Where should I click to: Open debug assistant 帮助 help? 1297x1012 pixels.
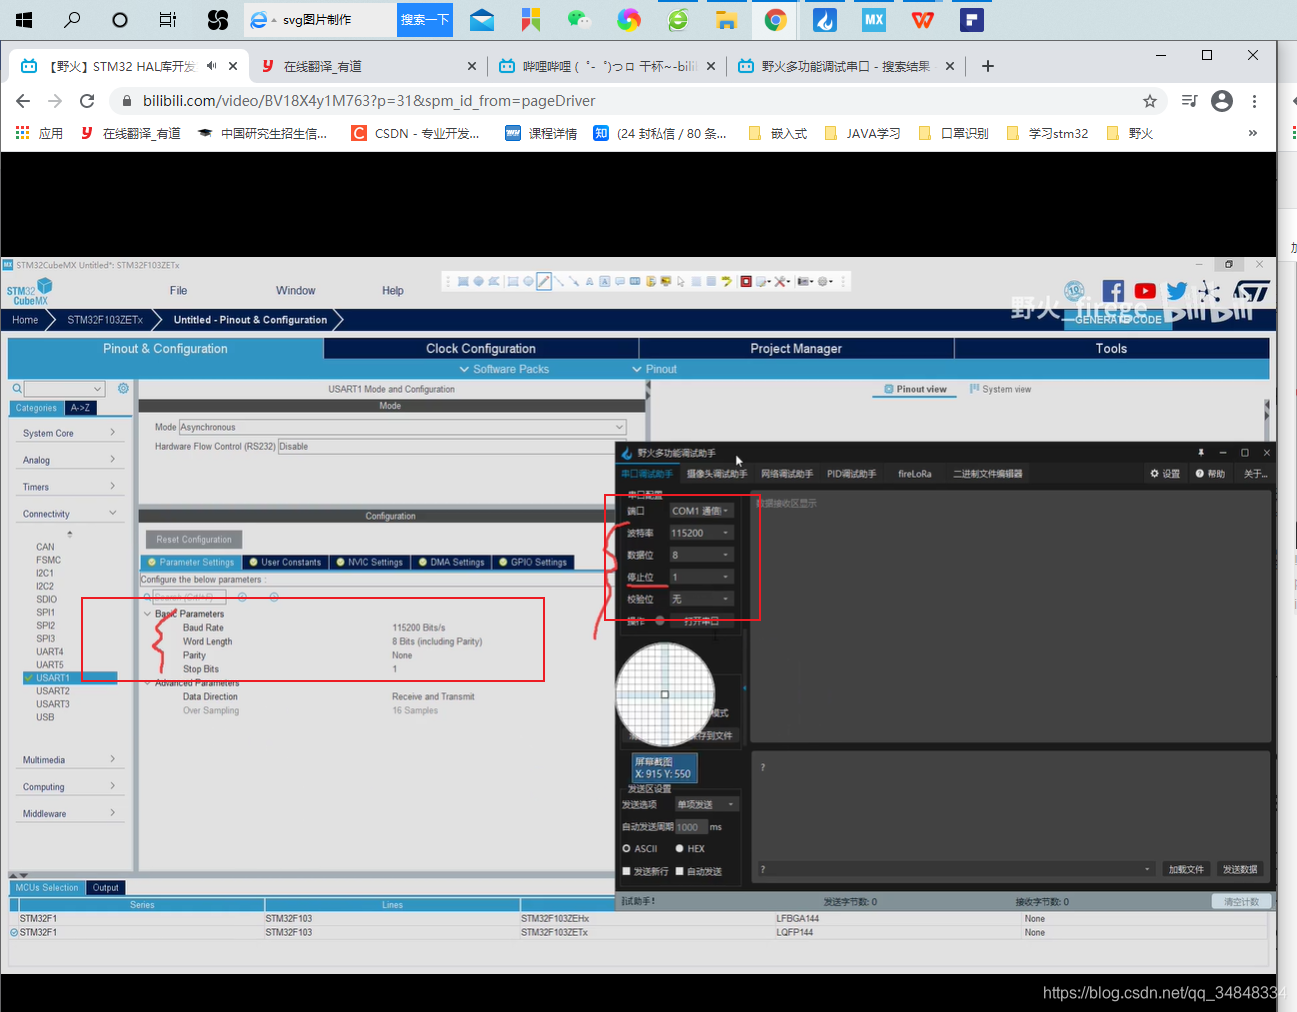(x=1210, y=474)
